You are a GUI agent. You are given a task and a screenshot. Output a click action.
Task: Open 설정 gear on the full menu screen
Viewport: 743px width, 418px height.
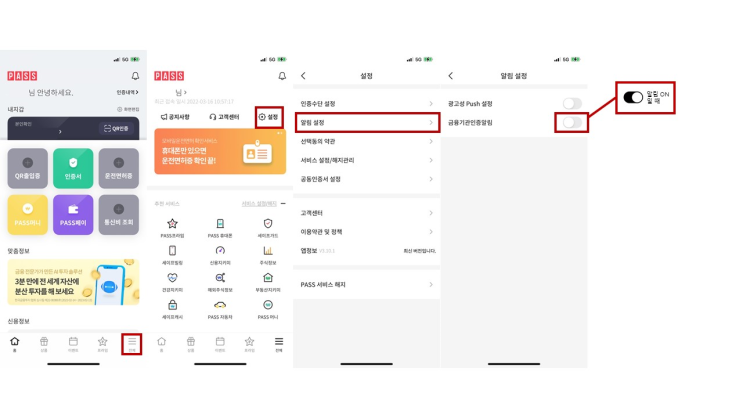(269, 117)
